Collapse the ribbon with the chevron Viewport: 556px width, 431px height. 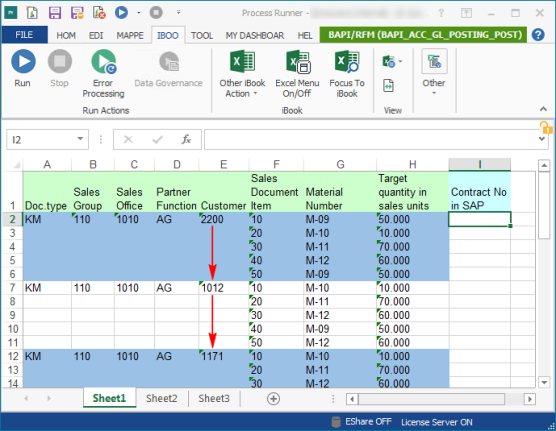(543, 109)
